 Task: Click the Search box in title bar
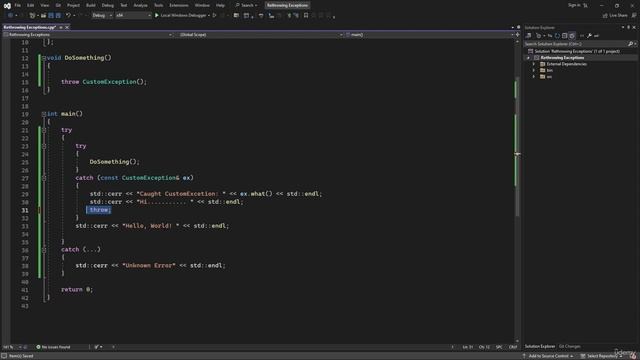click(247, 5)
